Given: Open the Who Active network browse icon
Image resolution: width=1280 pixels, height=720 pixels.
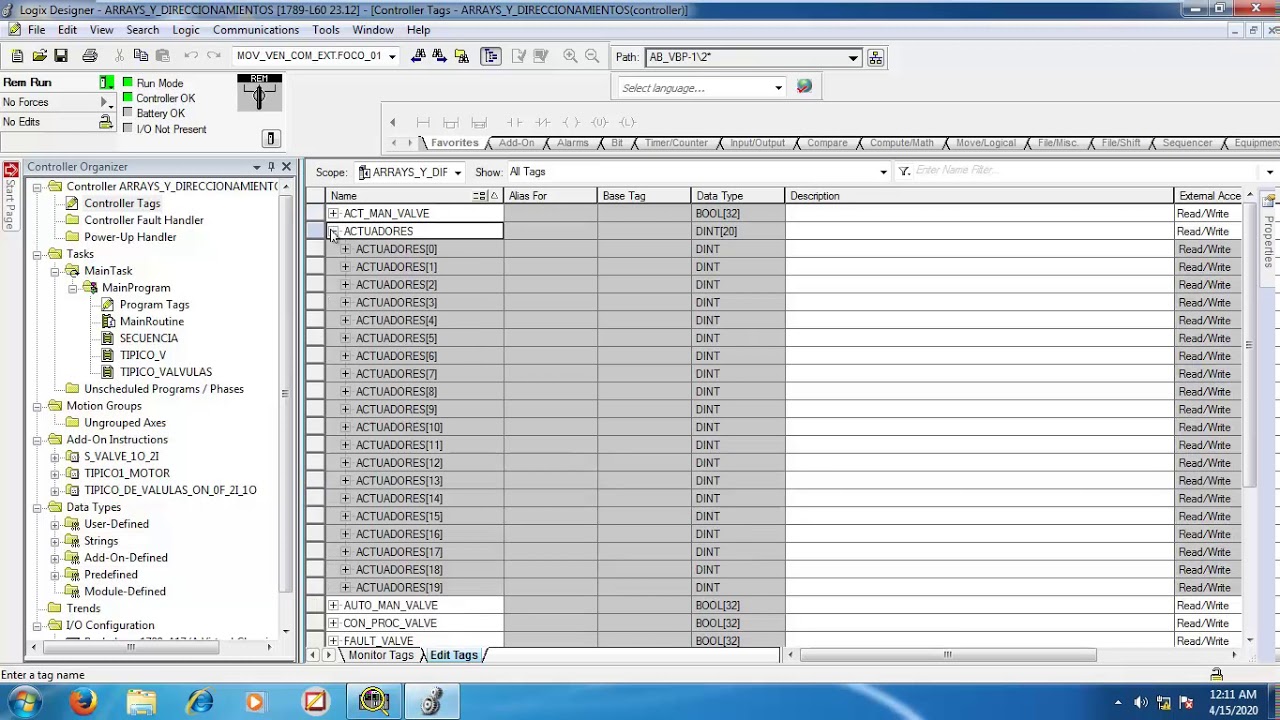Looking at the screenshot, I should (875, 57).
